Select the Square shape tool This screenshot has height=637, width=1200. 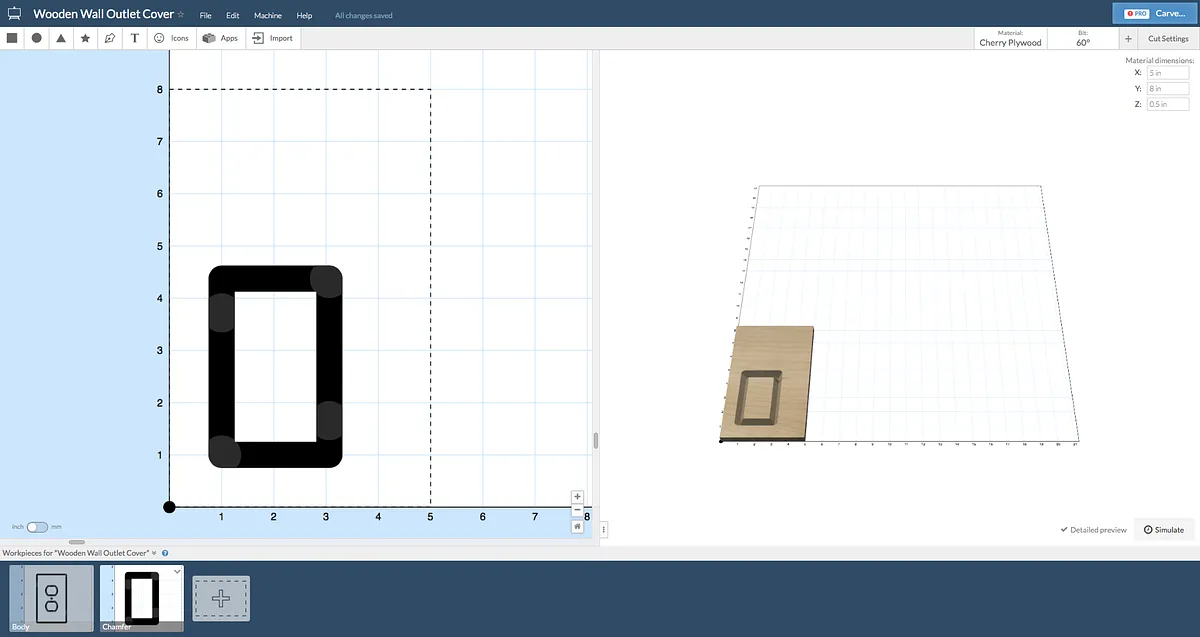[x=12, y=38]
